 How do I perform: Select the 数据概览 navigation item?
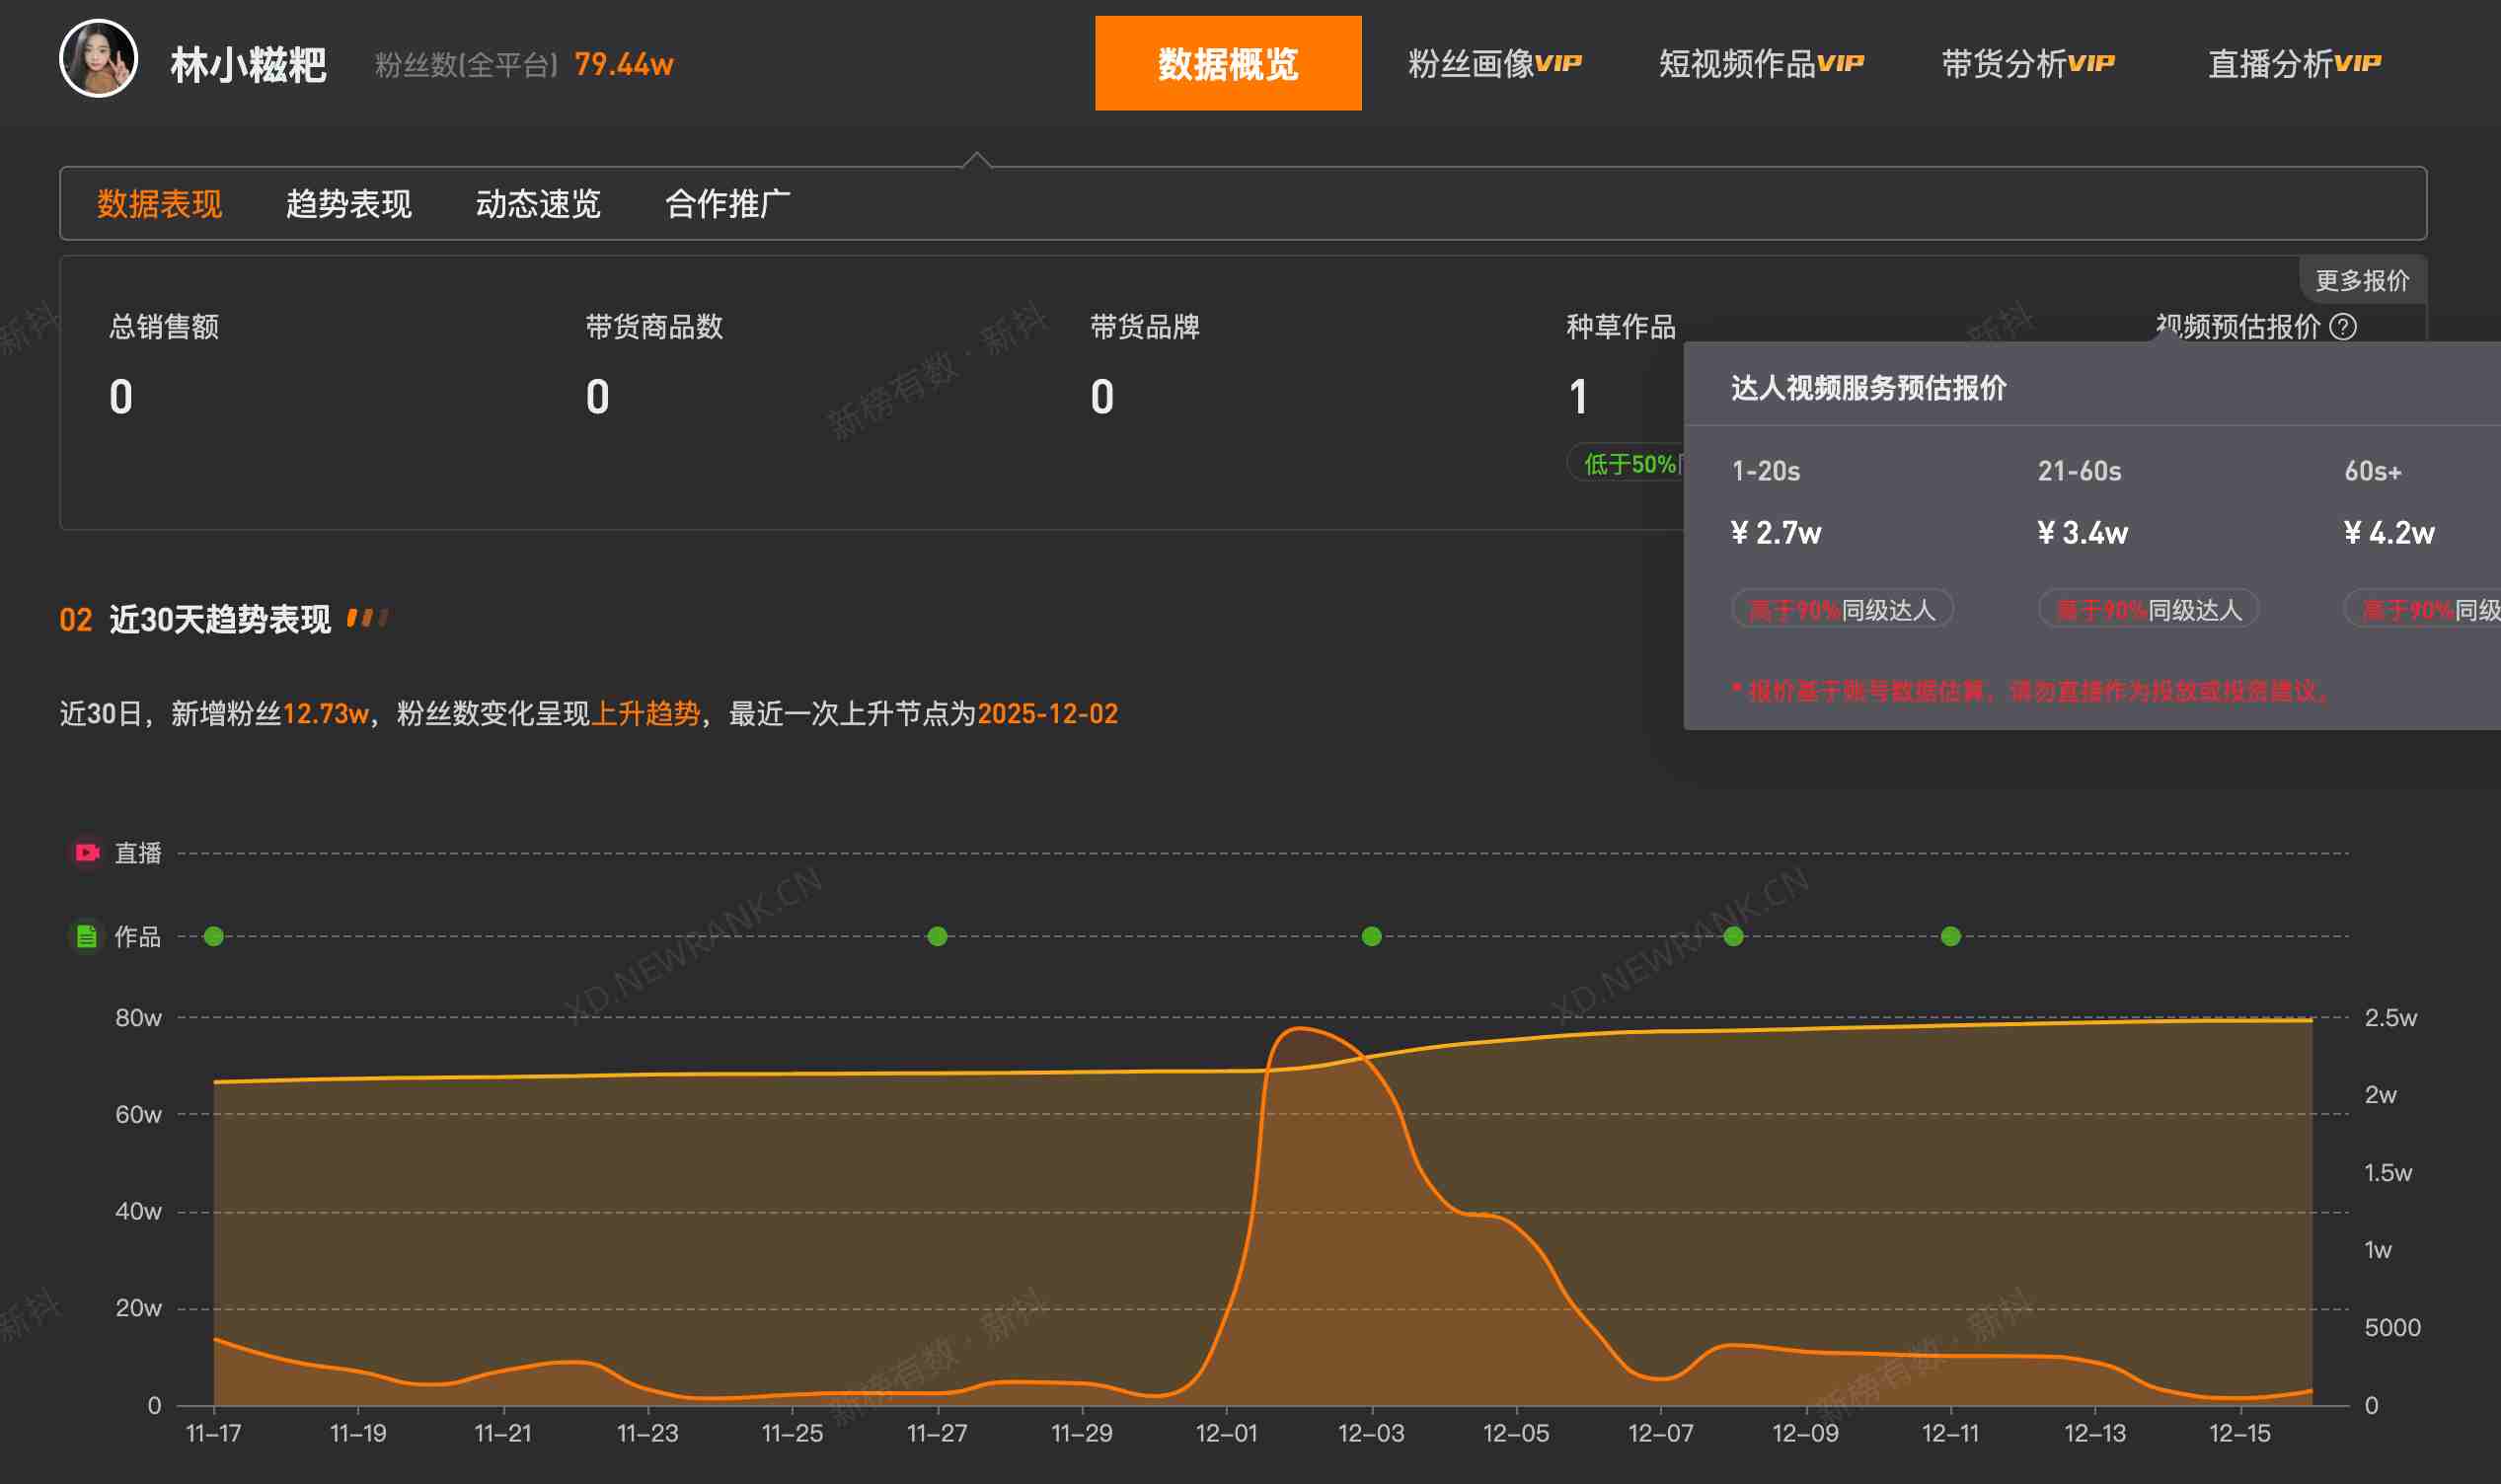pos(1226,63)
